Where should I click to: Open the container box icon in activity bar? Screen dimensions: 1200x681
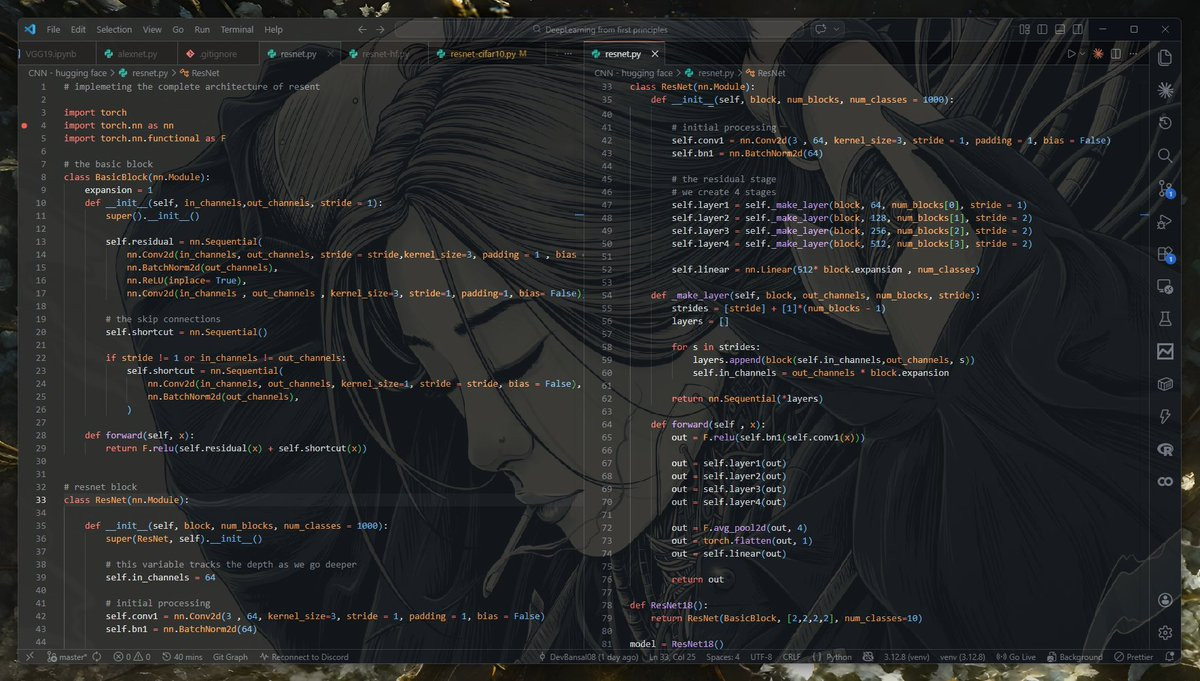coord(1164,384)
